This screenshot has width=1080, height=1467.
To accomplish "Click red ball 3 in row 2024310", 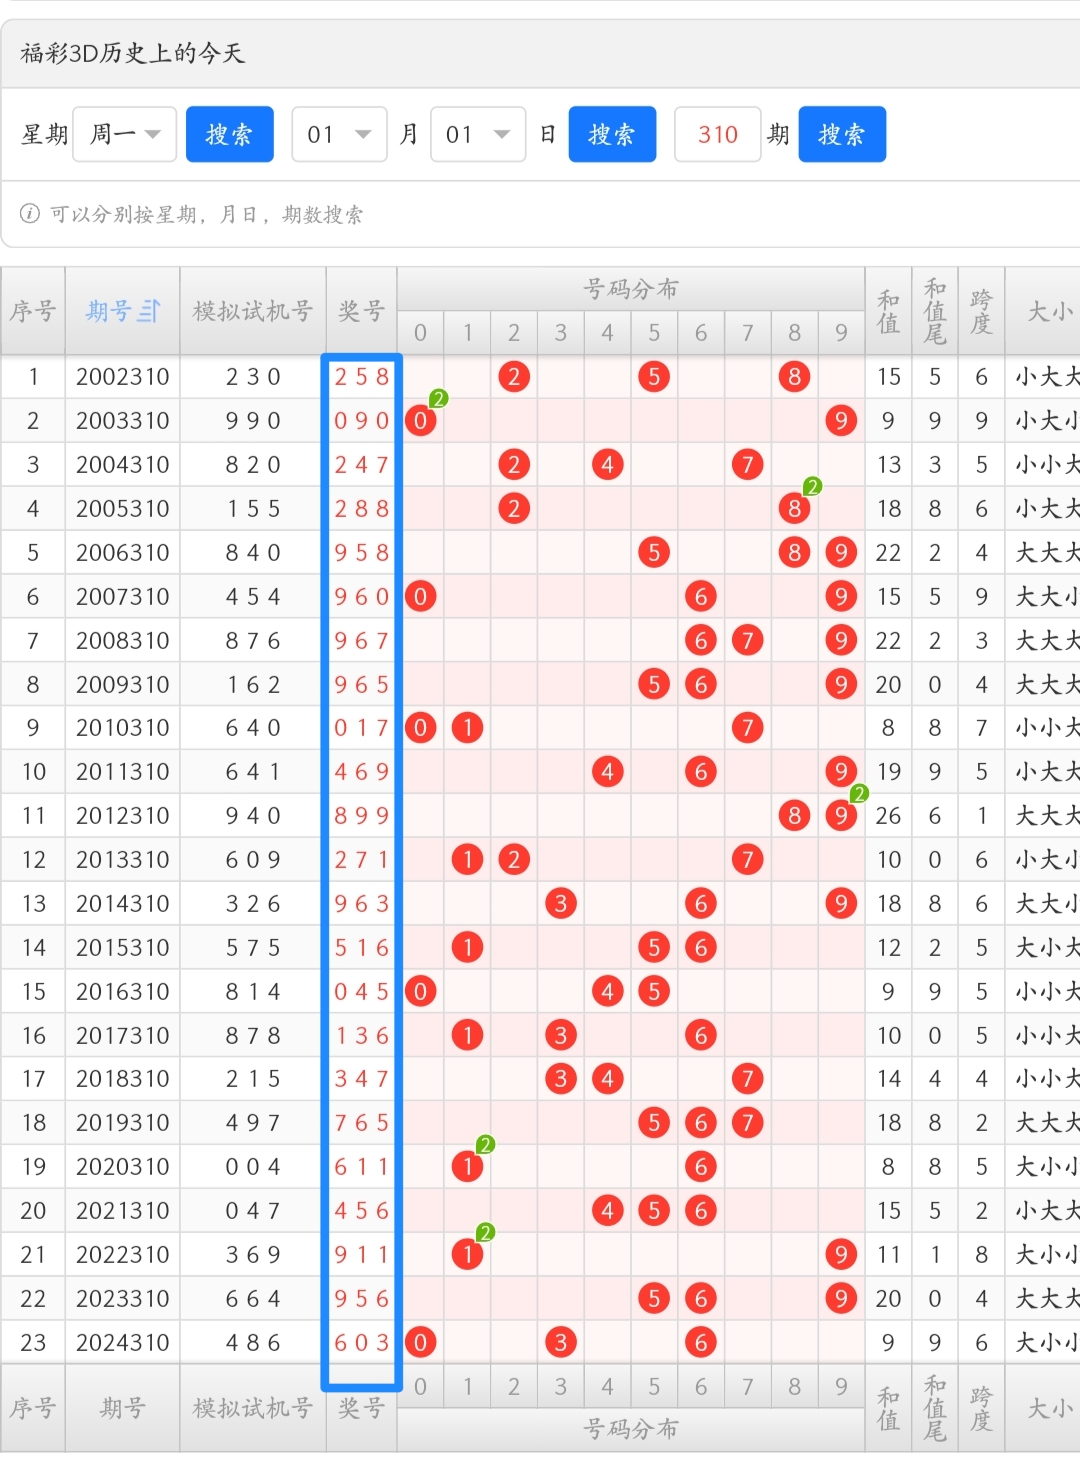I will tap(561, 1342).
